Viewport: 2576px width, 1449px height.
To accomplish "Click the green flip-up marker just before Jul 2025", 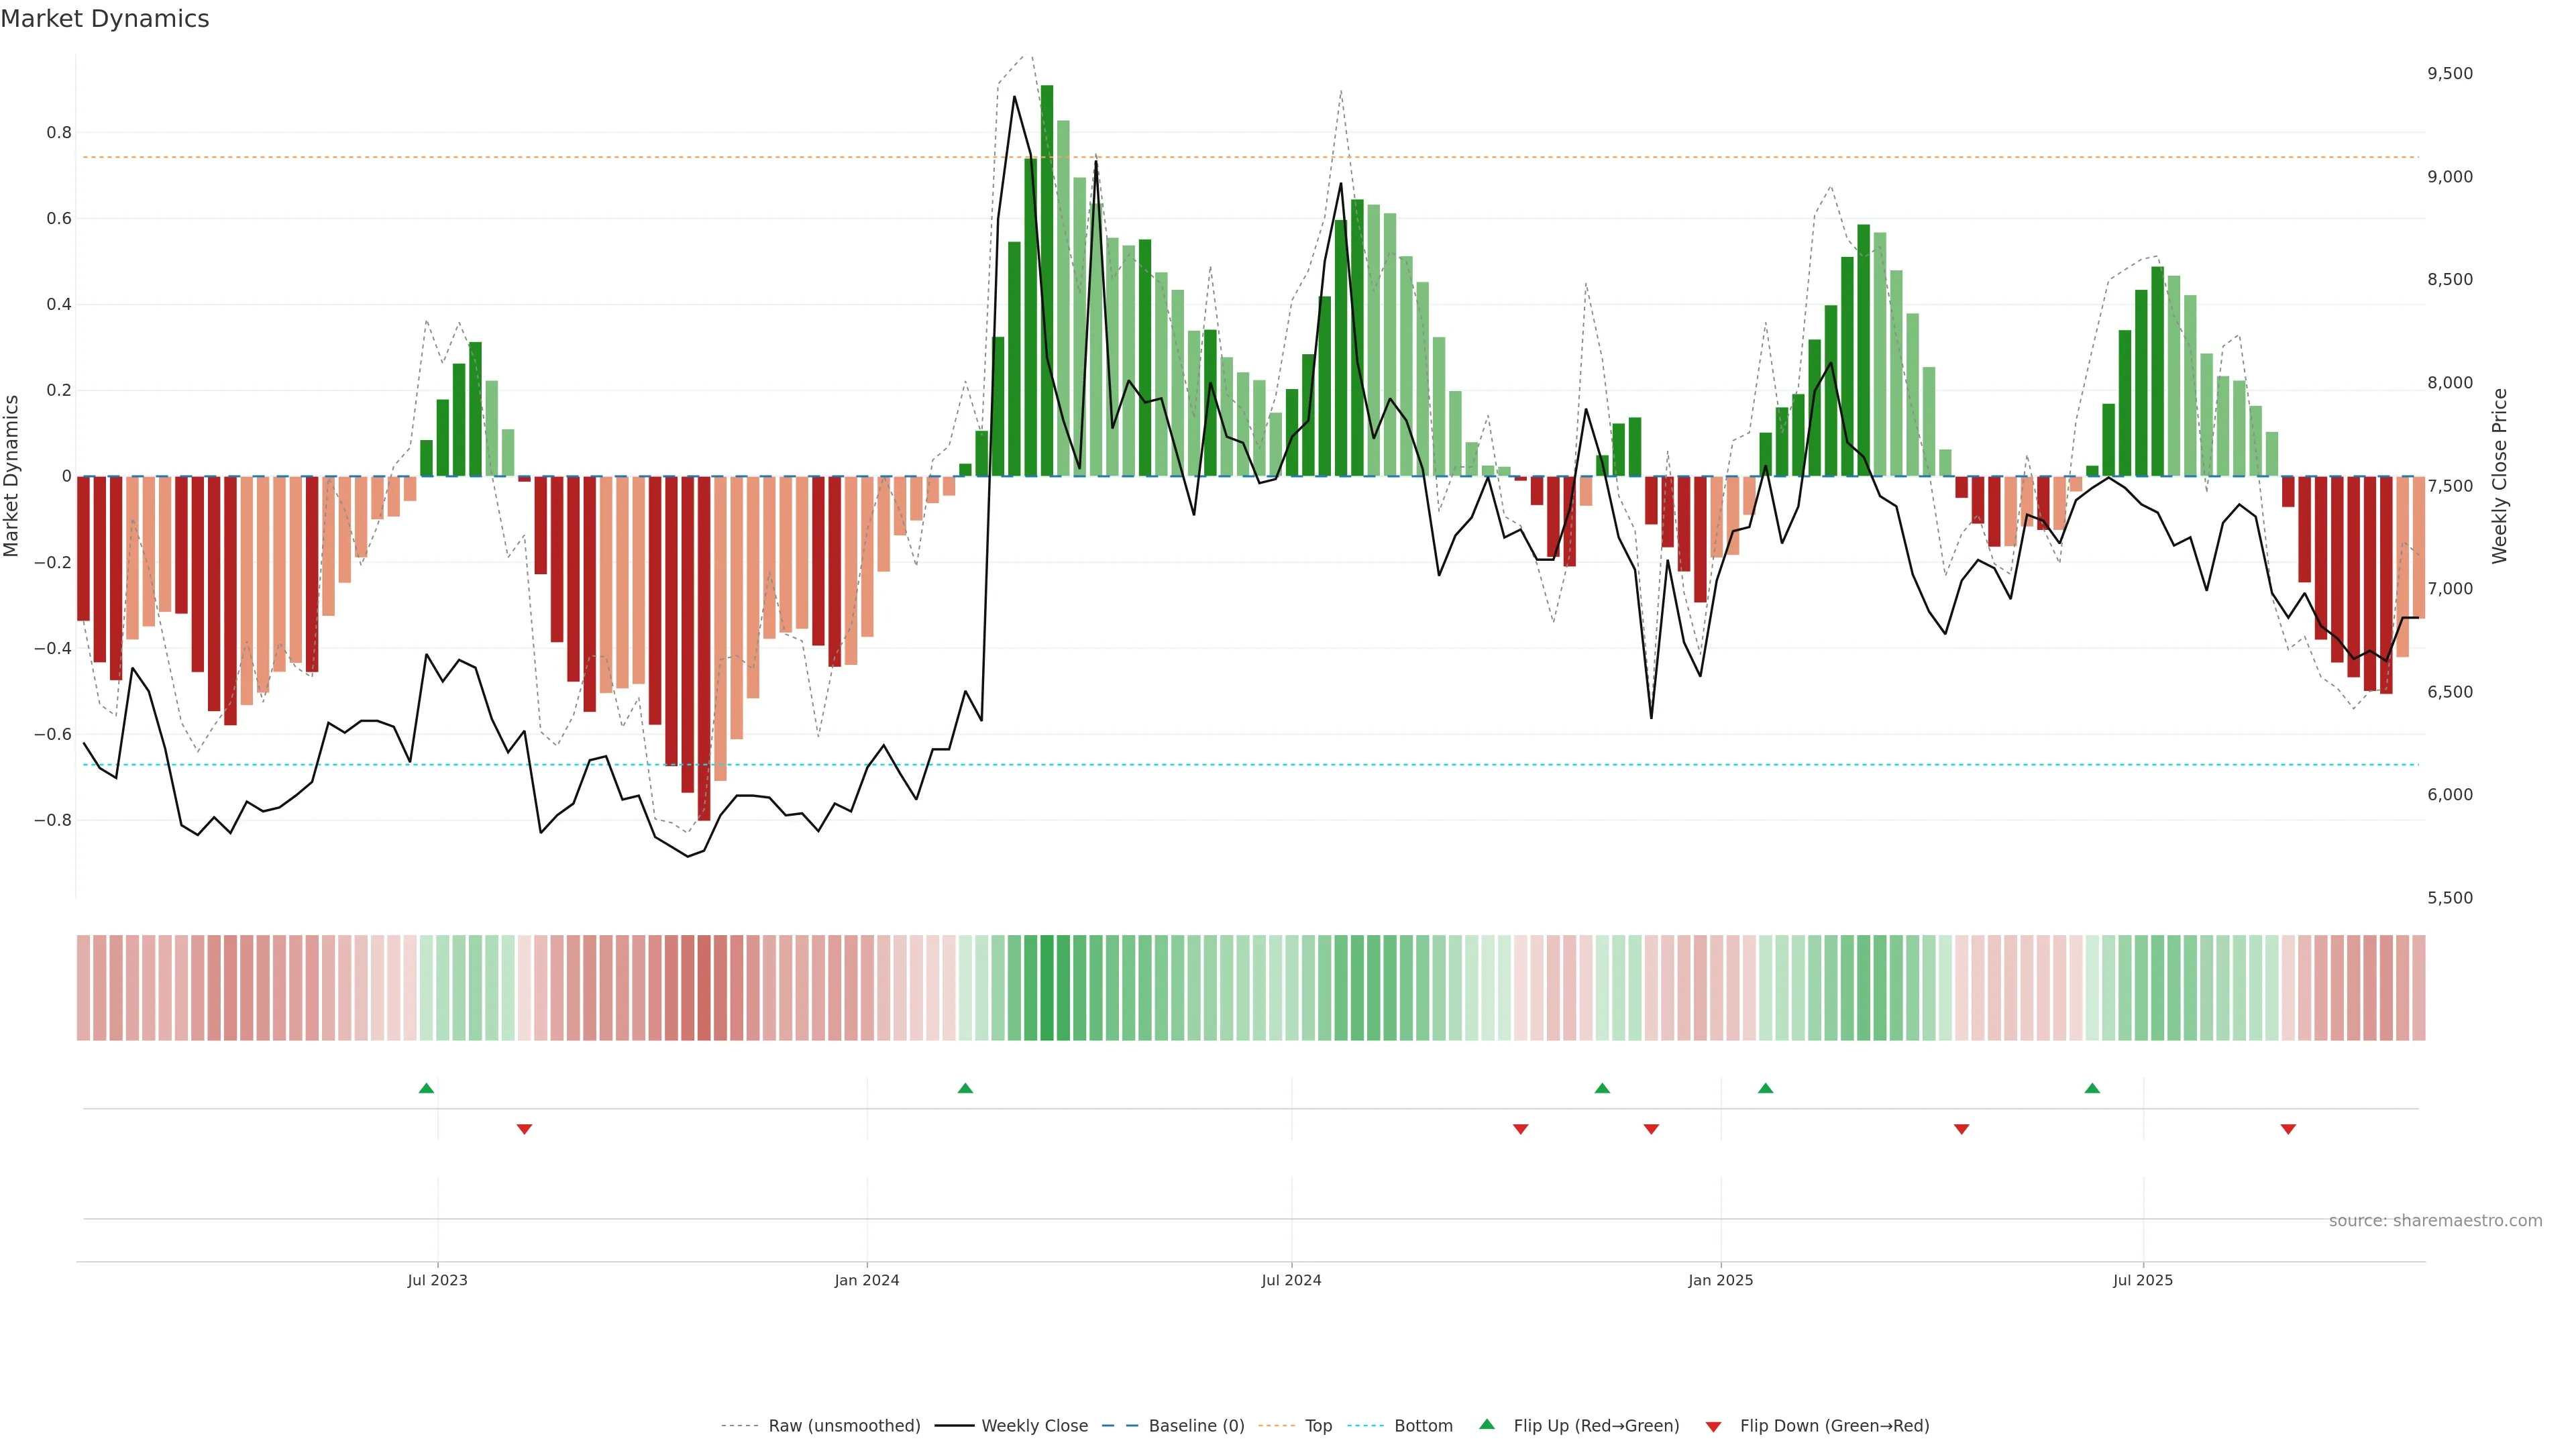I will coord(2092,1088).
